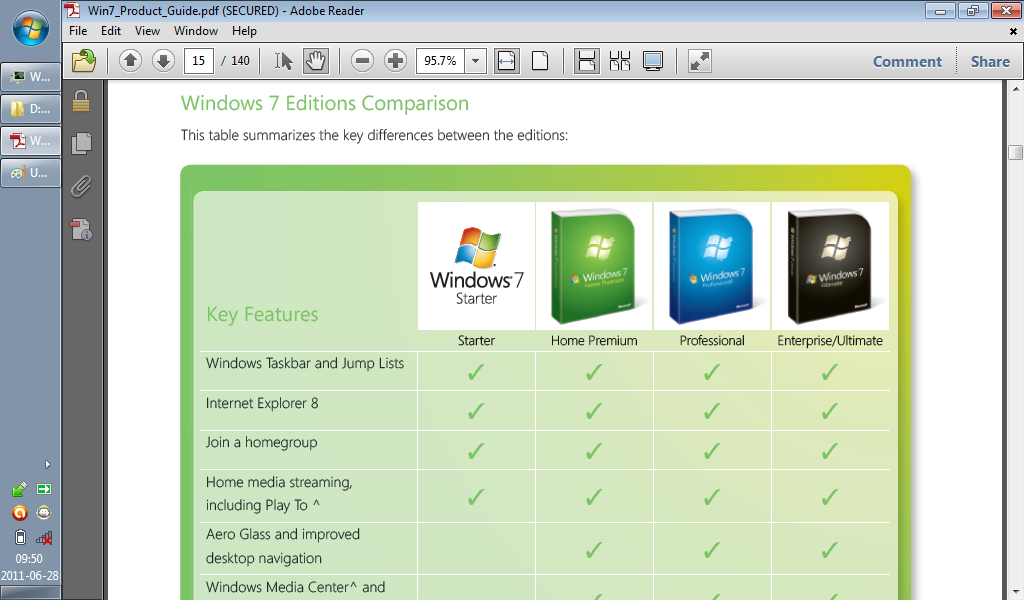Select the text Select tool cursor icon
1024x600 pixels.
283,61
